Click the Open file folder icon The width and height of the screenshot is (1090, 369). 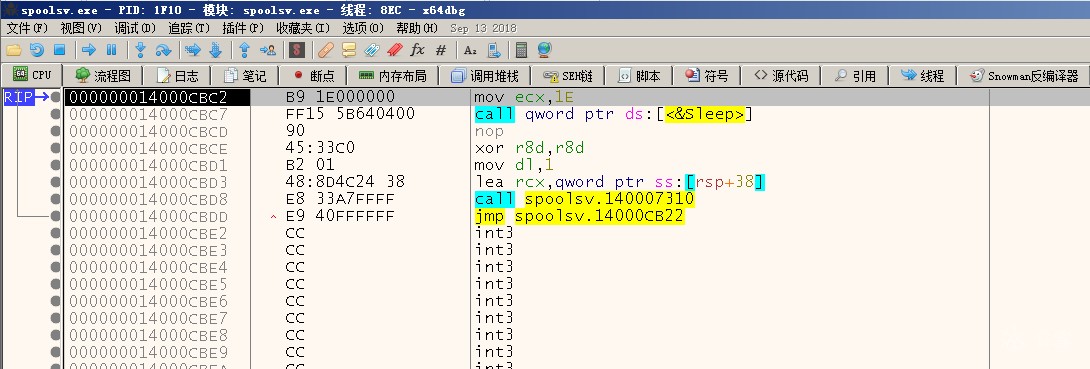click(x=14, y=50)
